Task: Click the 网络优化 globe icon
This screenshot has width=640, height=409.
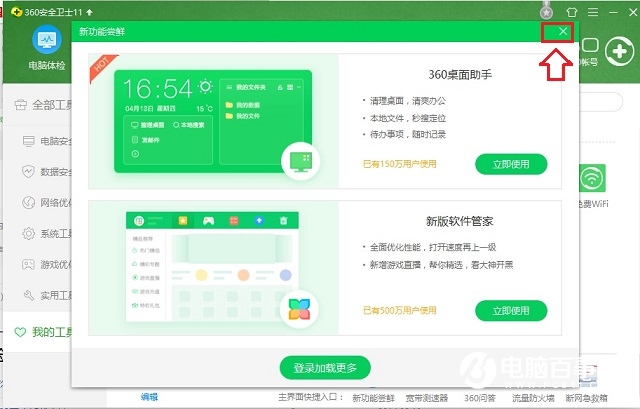Action: pos(28,202)
